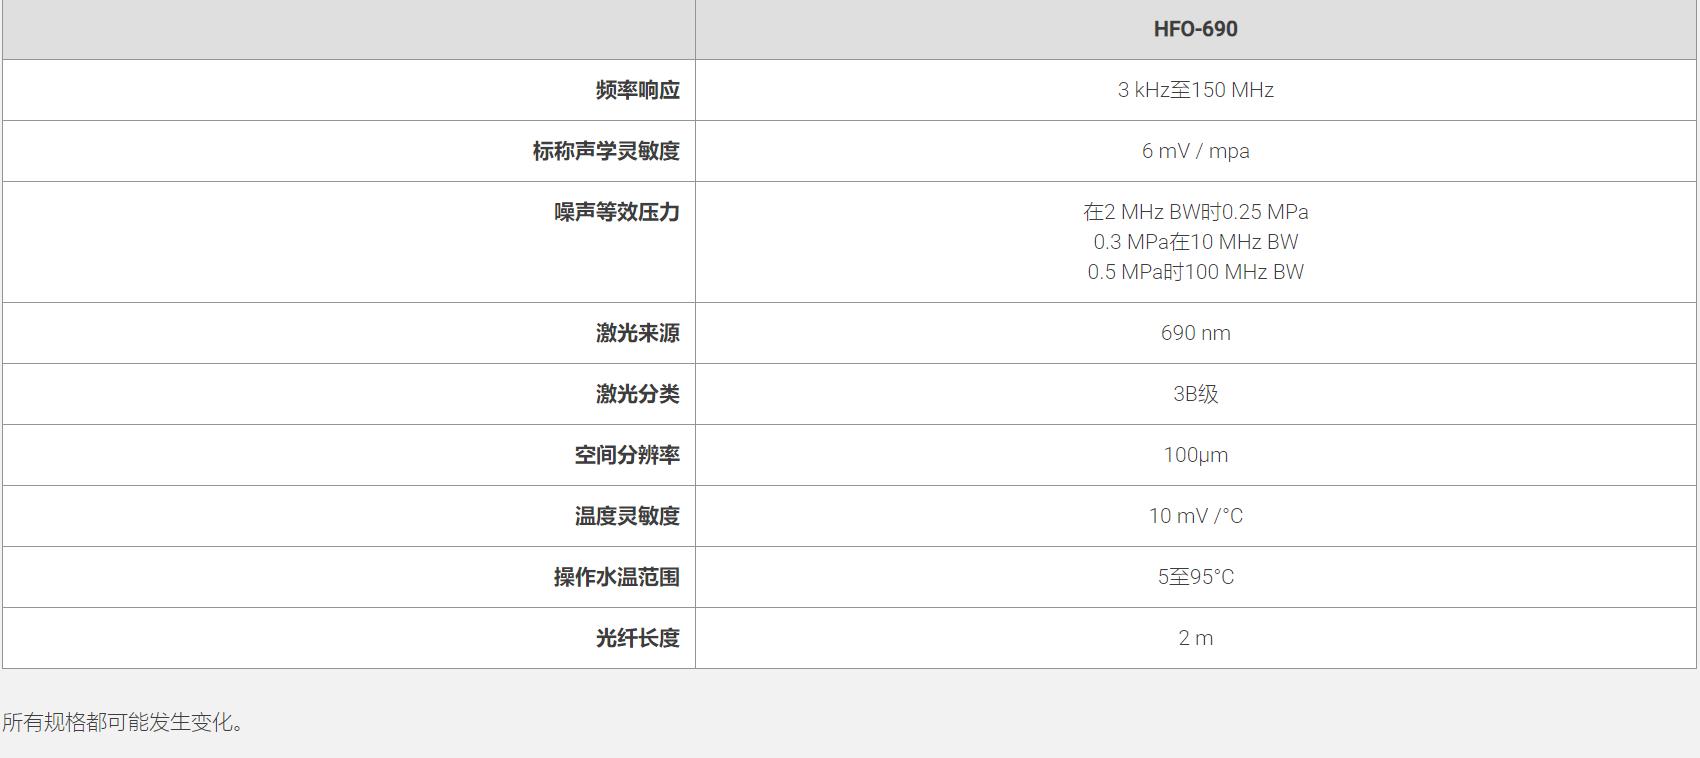Click the 0.5 MPa时100 MHz BW line
Image resolution: width=1700 pixels, height=758 pixels.
[1195, 272]
